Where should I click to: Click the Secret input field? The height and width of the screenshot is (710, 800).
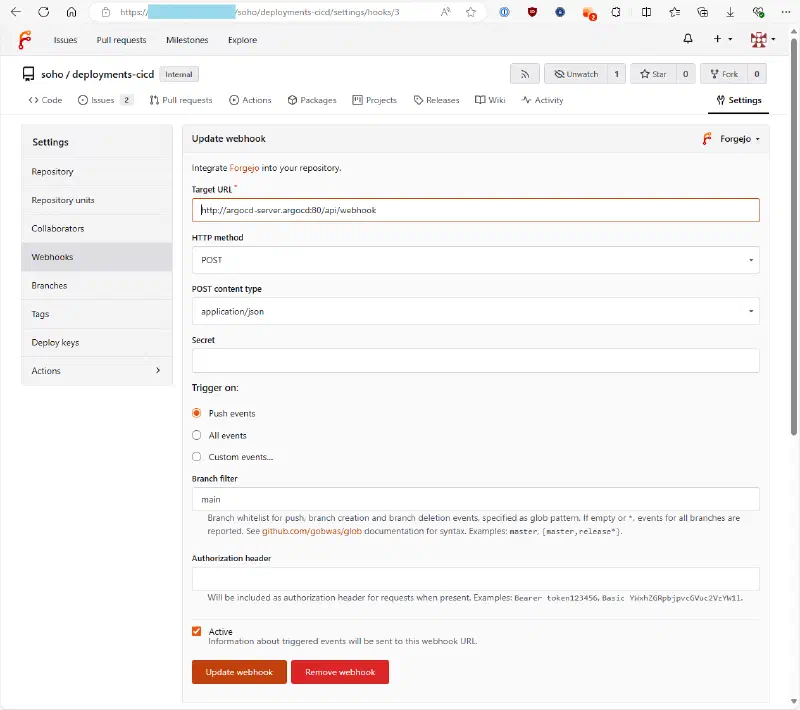[x=476, y=361]
